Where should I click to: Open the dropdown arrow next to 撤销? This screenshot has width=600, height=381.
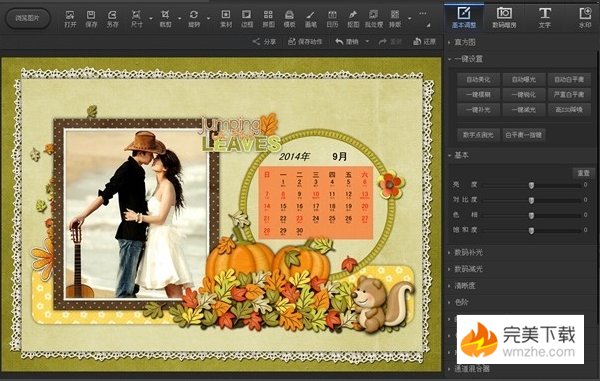pyautogui.click(x=367, y=41)
